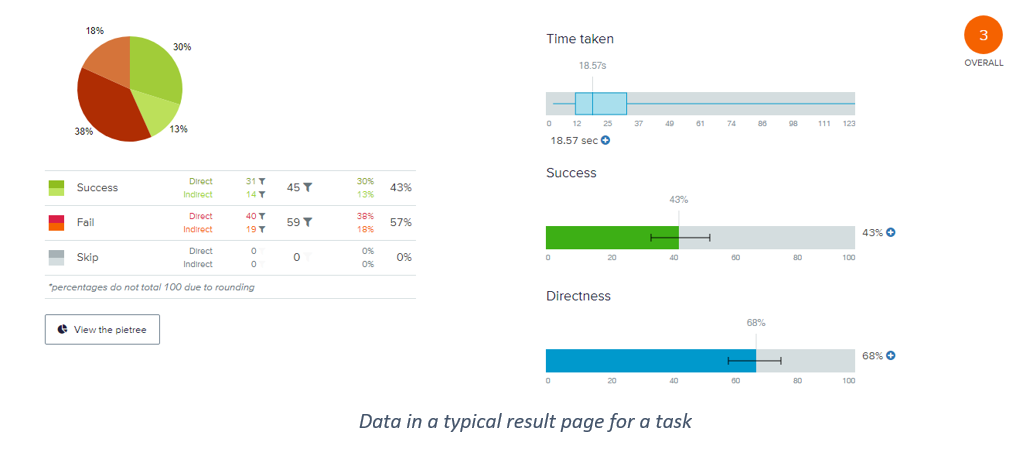Click the Time taken box plot
This screenshot has width=1035, height=452.
[601, 103]
